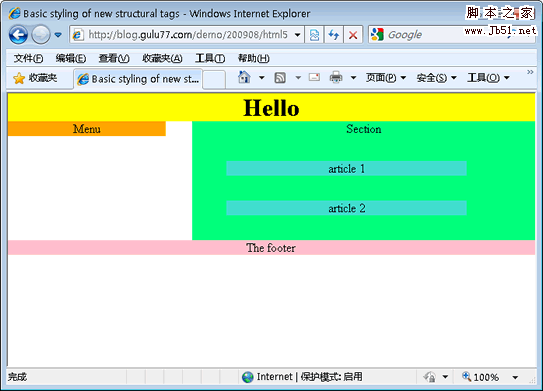
Task: Click the orange Menu block
Action: (x=87, y=129)
